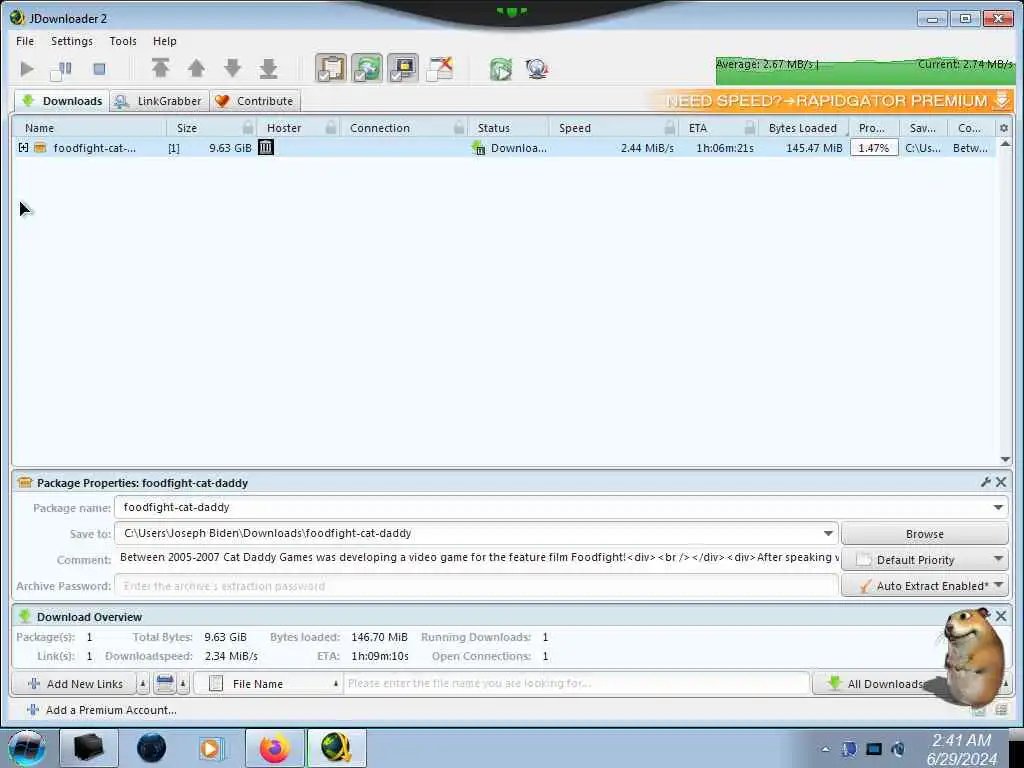Check for updates using the globe toolbar icon
This screenshot has height=768, width=1024.
pos(537,69)
